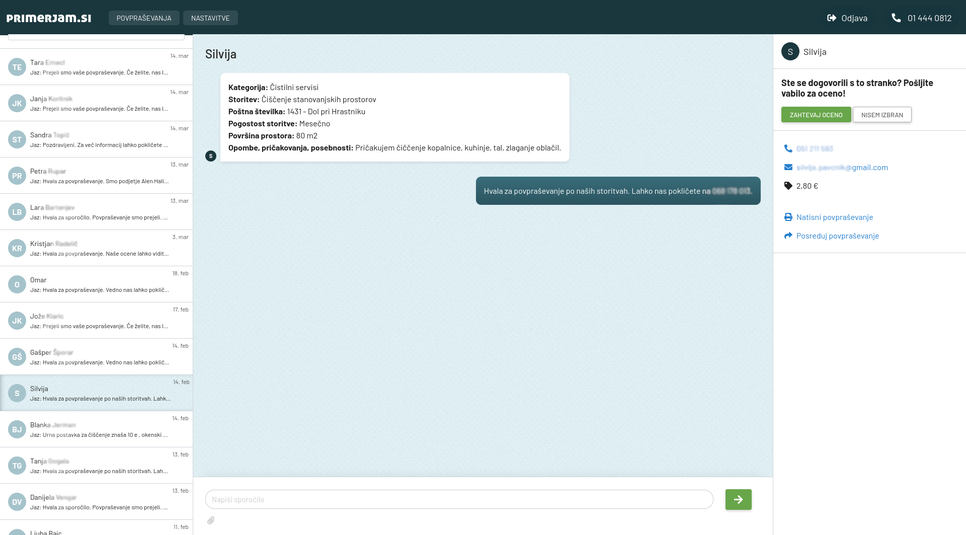Click the Posreduj povpraševanje link
This screenshot has height=535, width=966.
pos(837,236)
